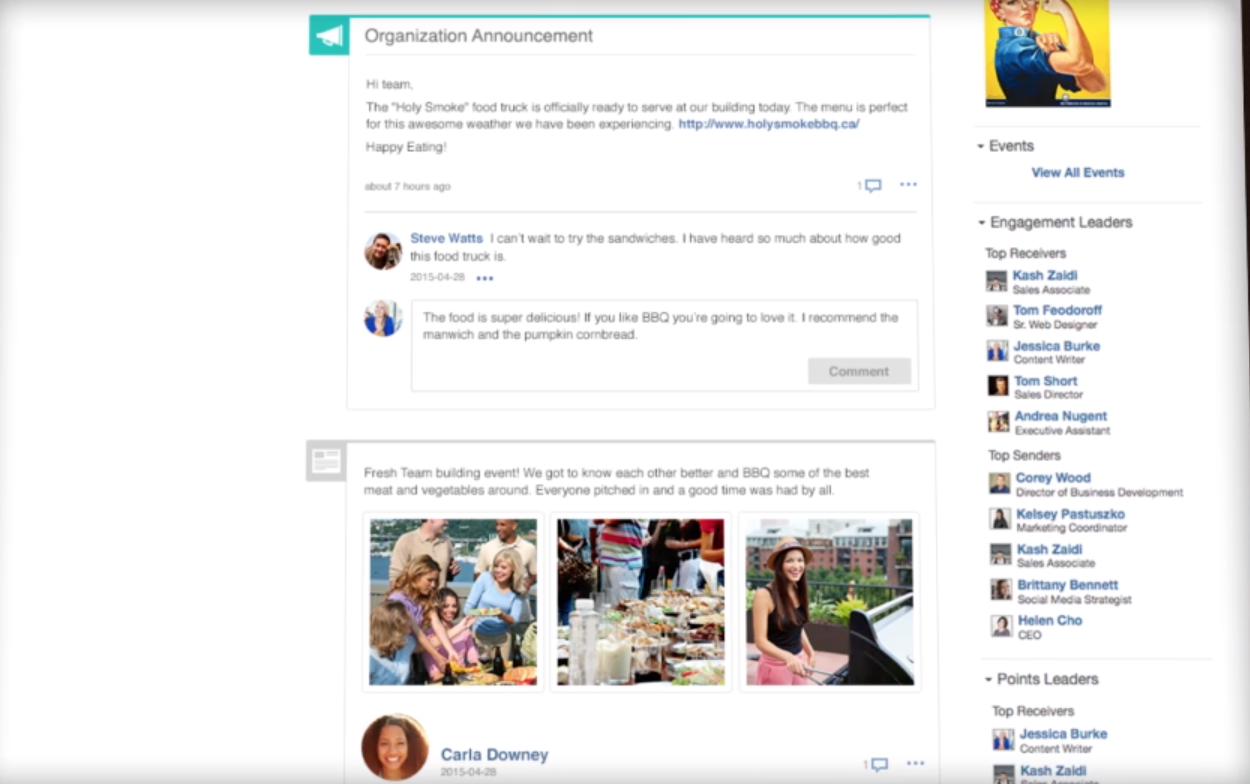
Task: Open the woman grilling photo thumbnail
Action: (x=829, y=601)
